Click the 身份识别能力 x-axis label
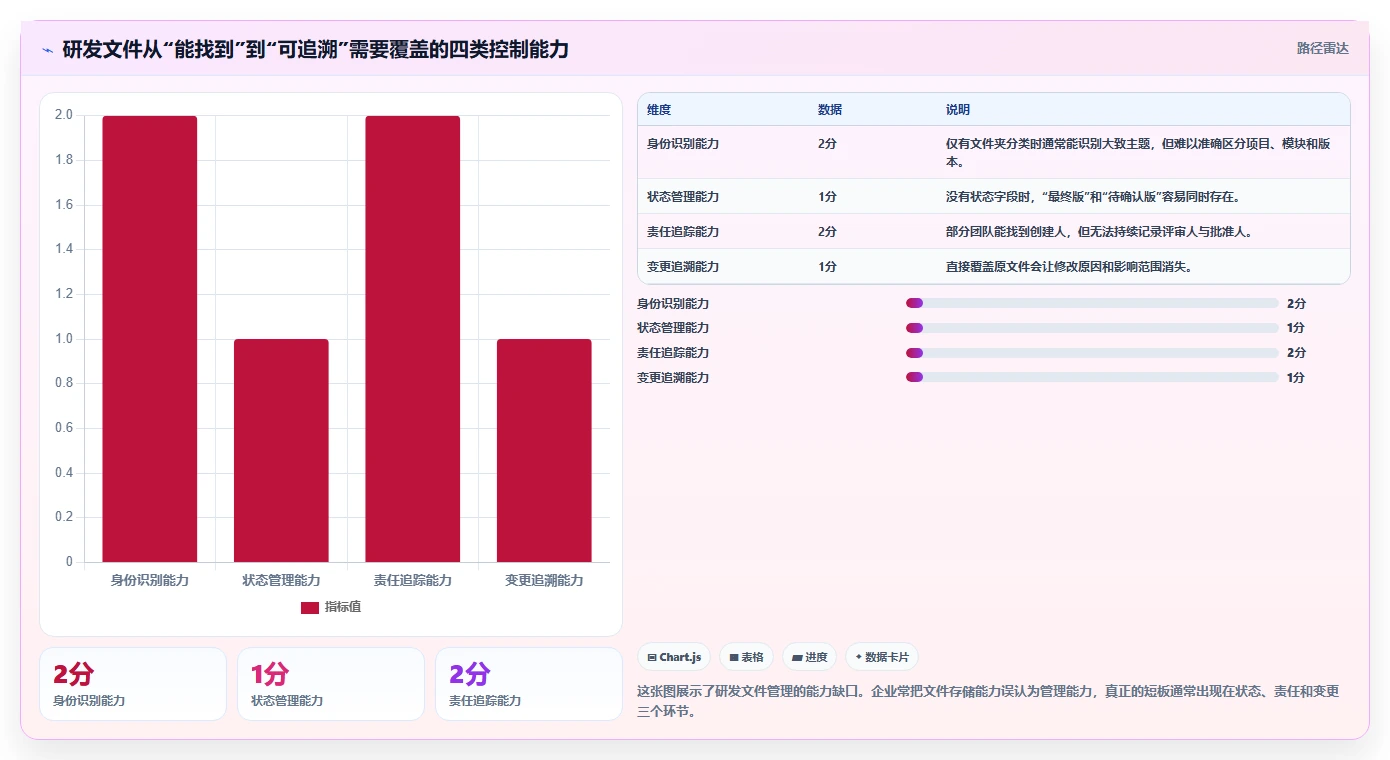 pyautogui.click(x=150, y=580)
